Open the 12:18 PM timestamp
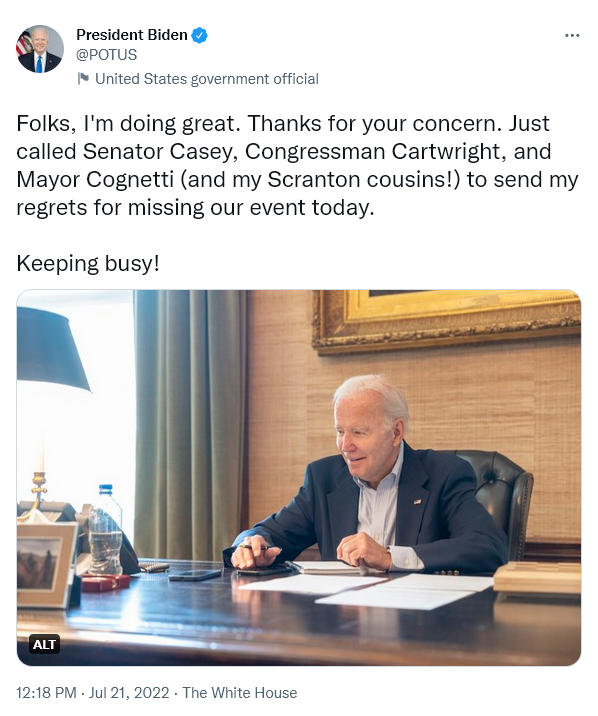Screen dimensions: 598x716 pyautogui.click(x=46, y=693)
